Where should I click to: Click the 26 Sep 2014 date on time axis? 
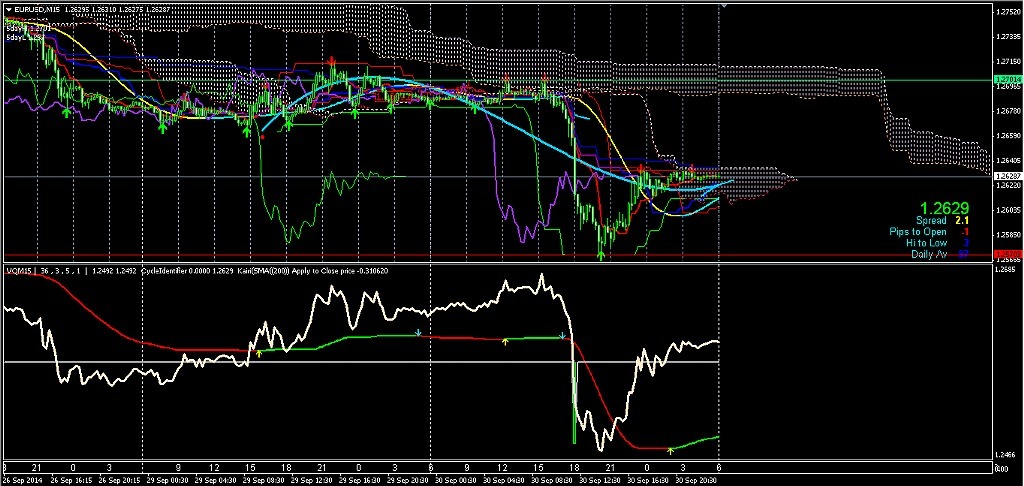click(x=20, y=480)
